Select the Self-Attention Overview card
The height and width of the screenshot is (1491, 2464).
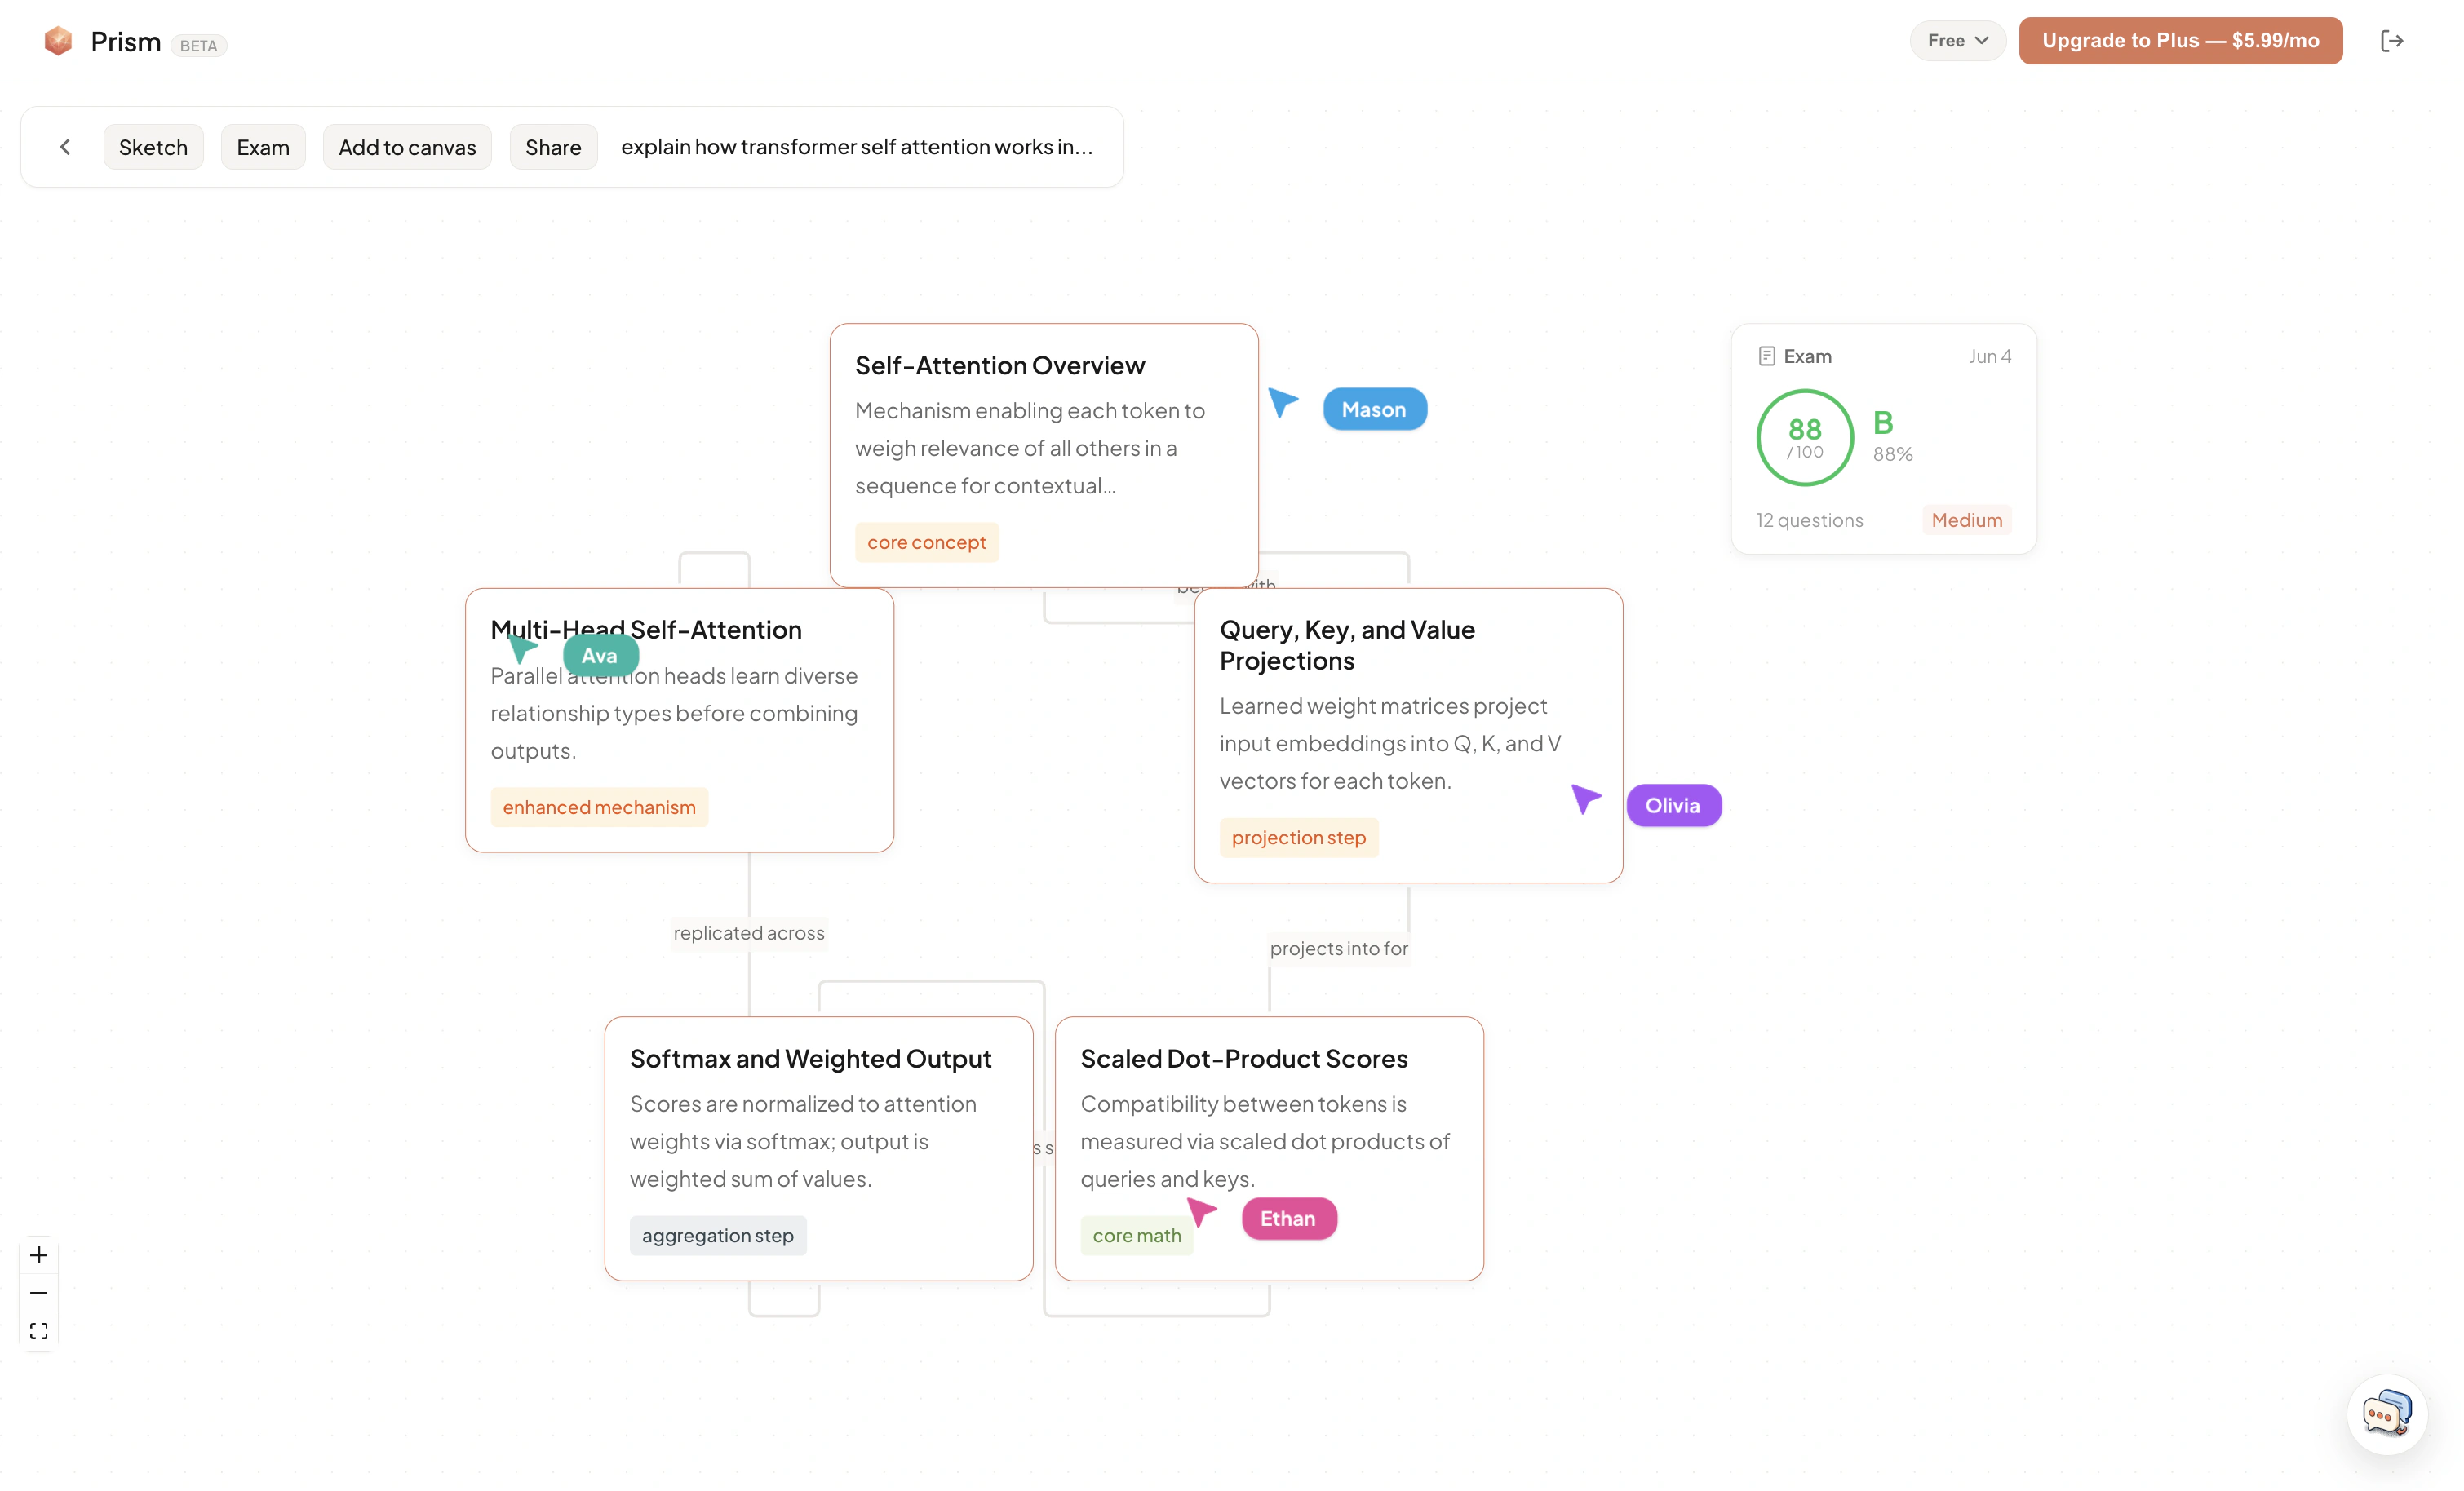[x=1043, y=455]
